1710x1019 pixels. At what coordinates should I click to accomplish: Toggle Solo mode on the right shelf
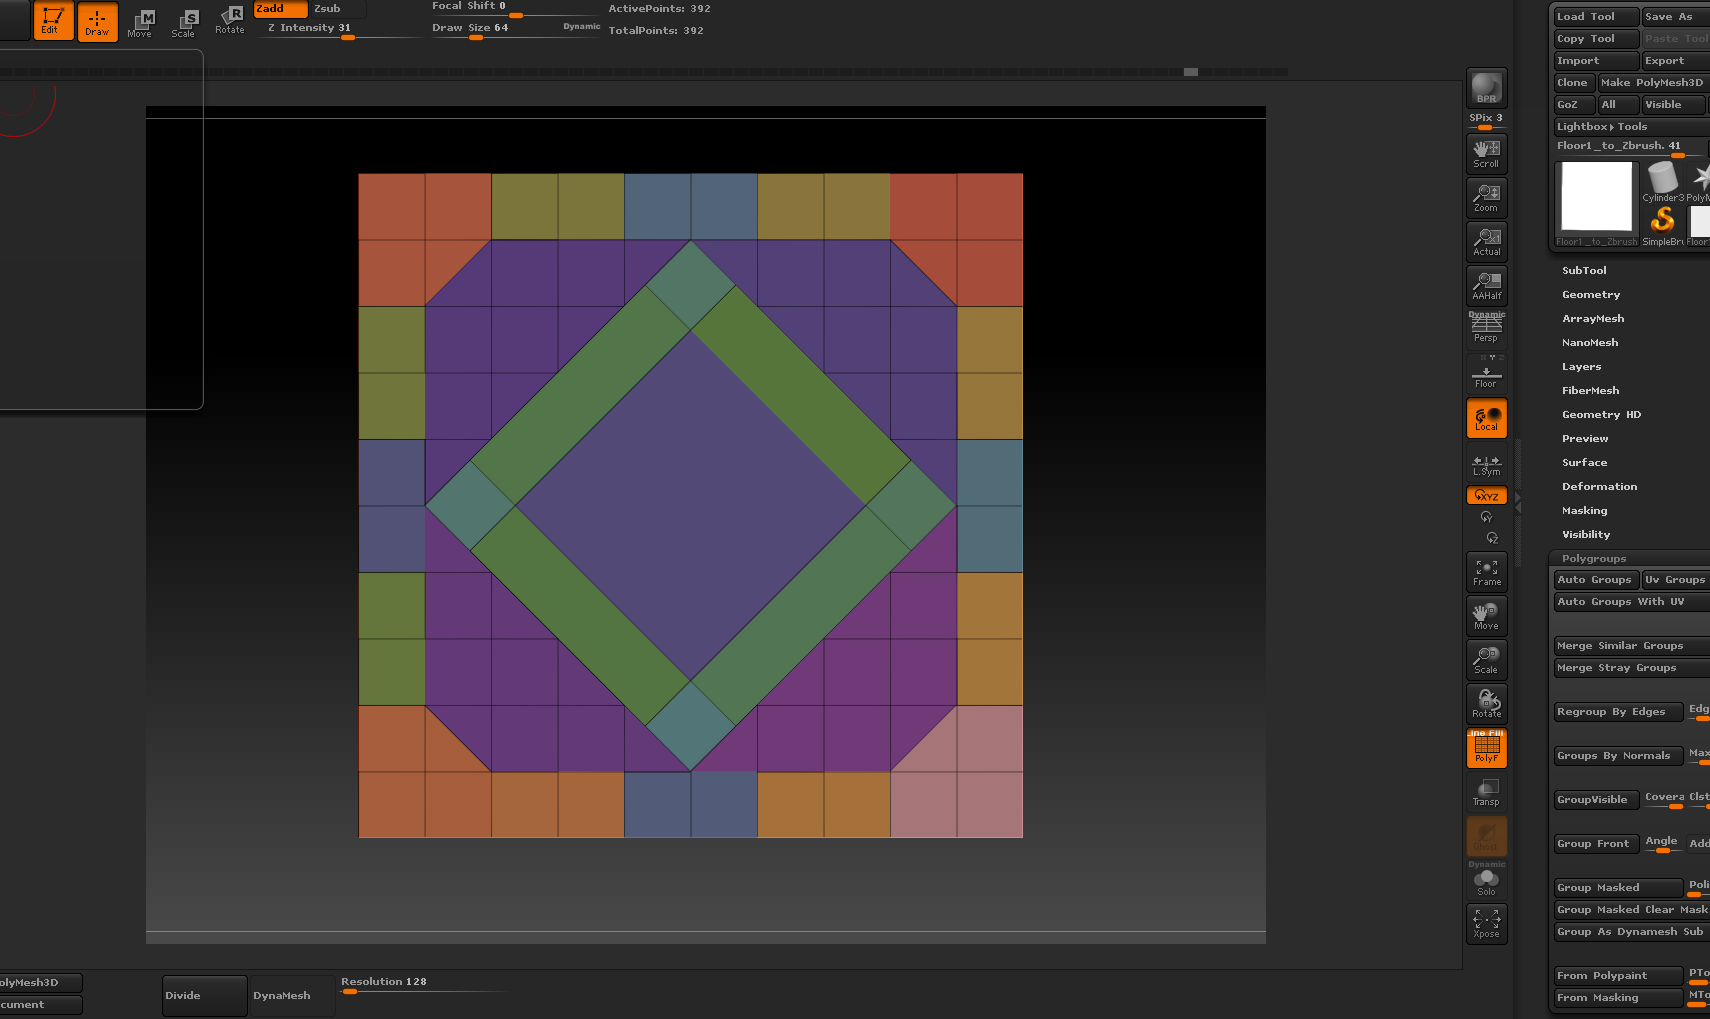(x=1486, y=879)
